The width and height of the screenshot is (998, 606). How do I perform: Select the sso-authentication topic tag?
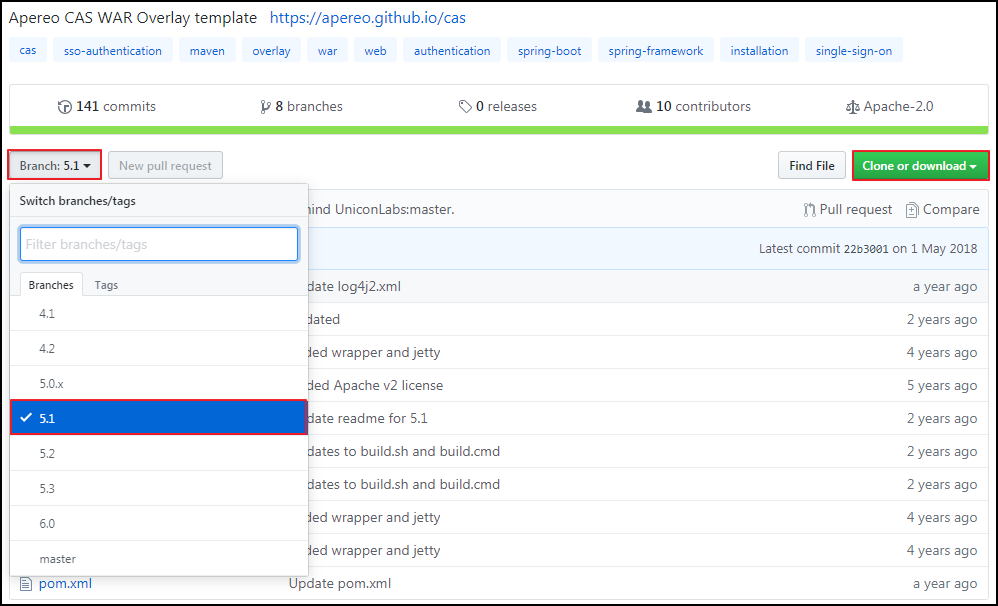tap(113, 50)
